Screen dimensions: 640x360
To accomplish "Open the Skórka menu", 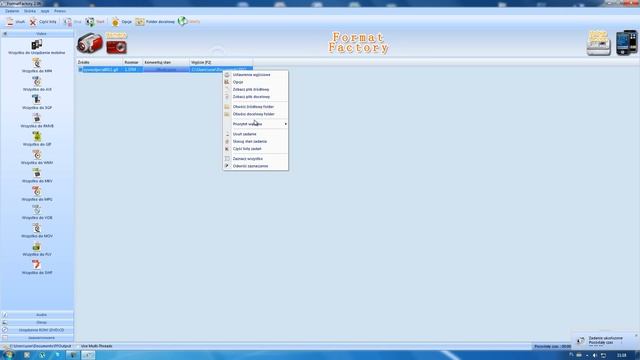I will tap(30, 11).
